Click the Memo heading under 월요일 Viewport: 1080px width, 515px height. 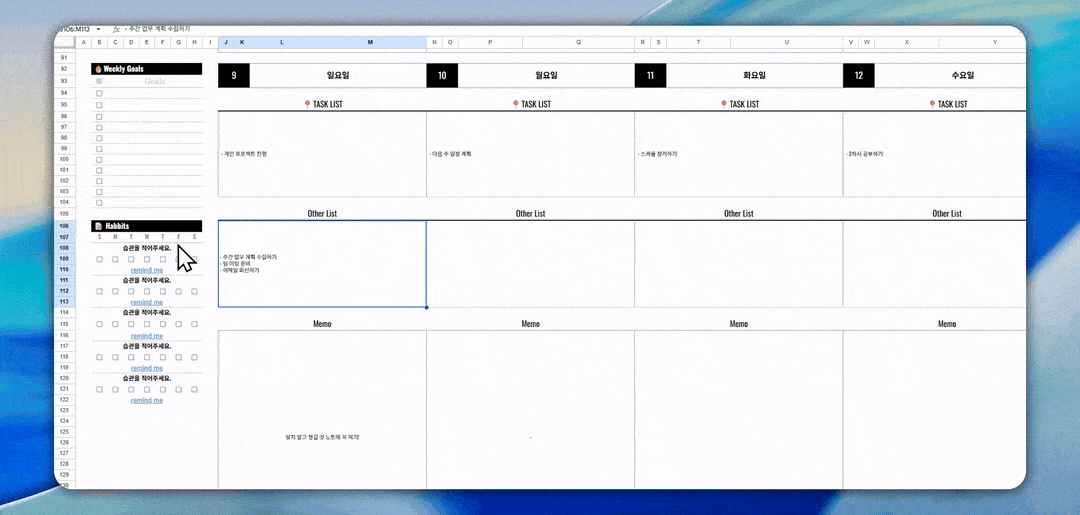click(x=530, y=324)
